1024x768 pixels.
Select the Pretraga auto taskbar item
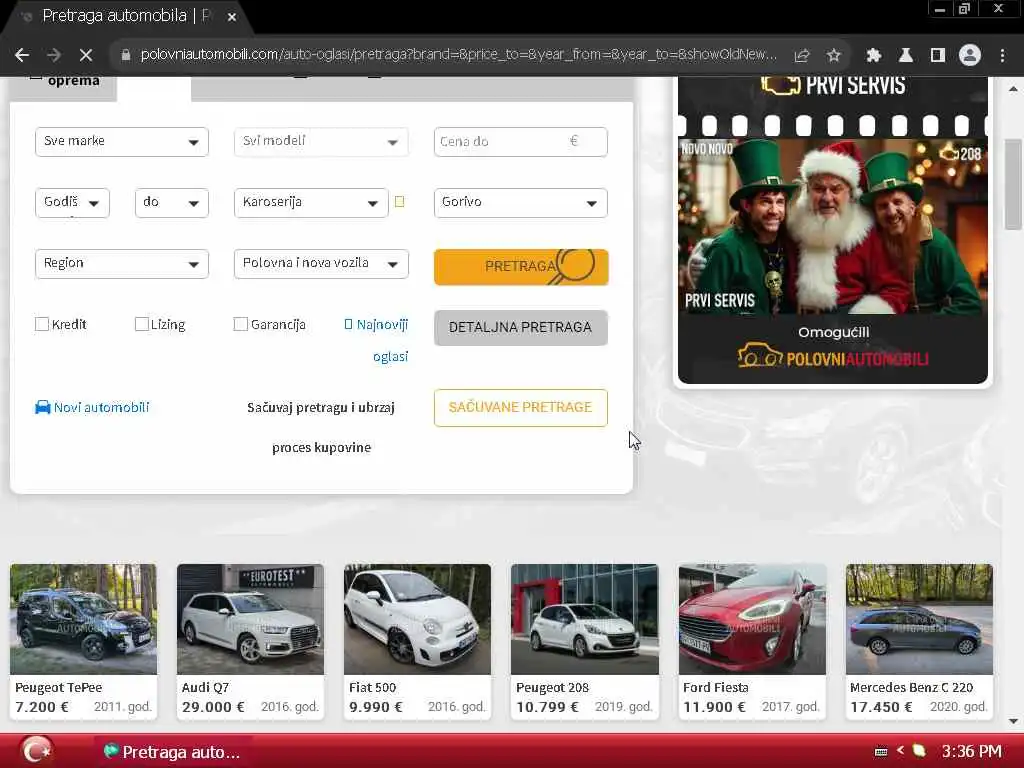(172, 752)
